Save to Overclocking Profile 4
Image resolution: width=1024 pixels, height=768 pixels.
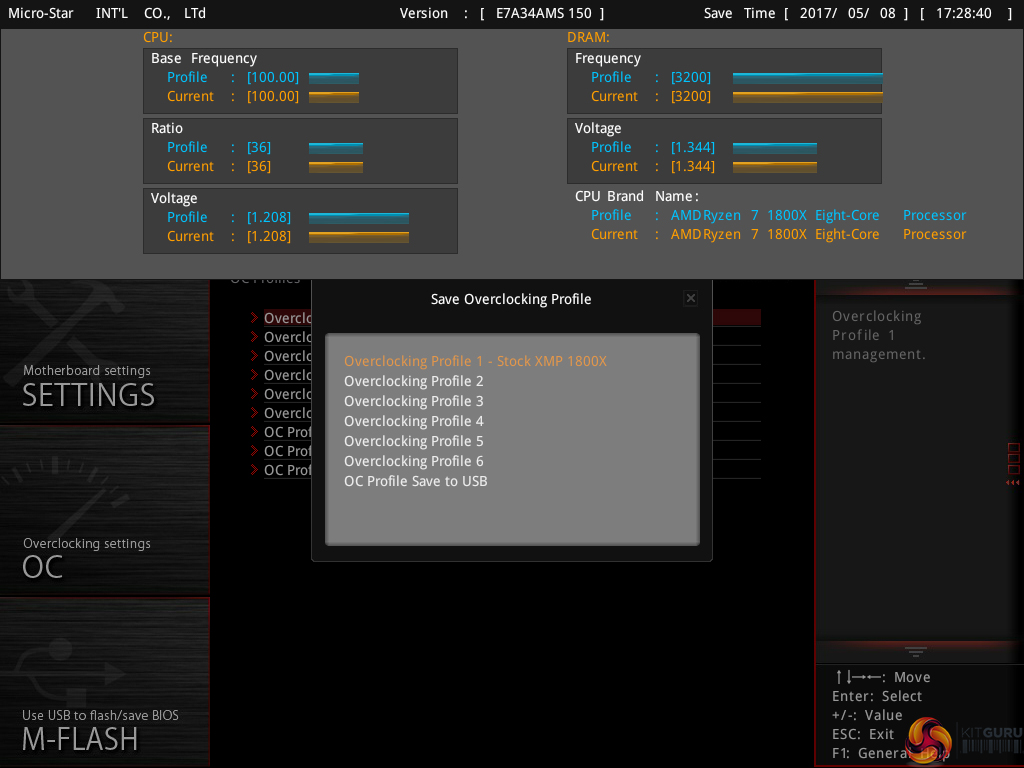(413, 421)
